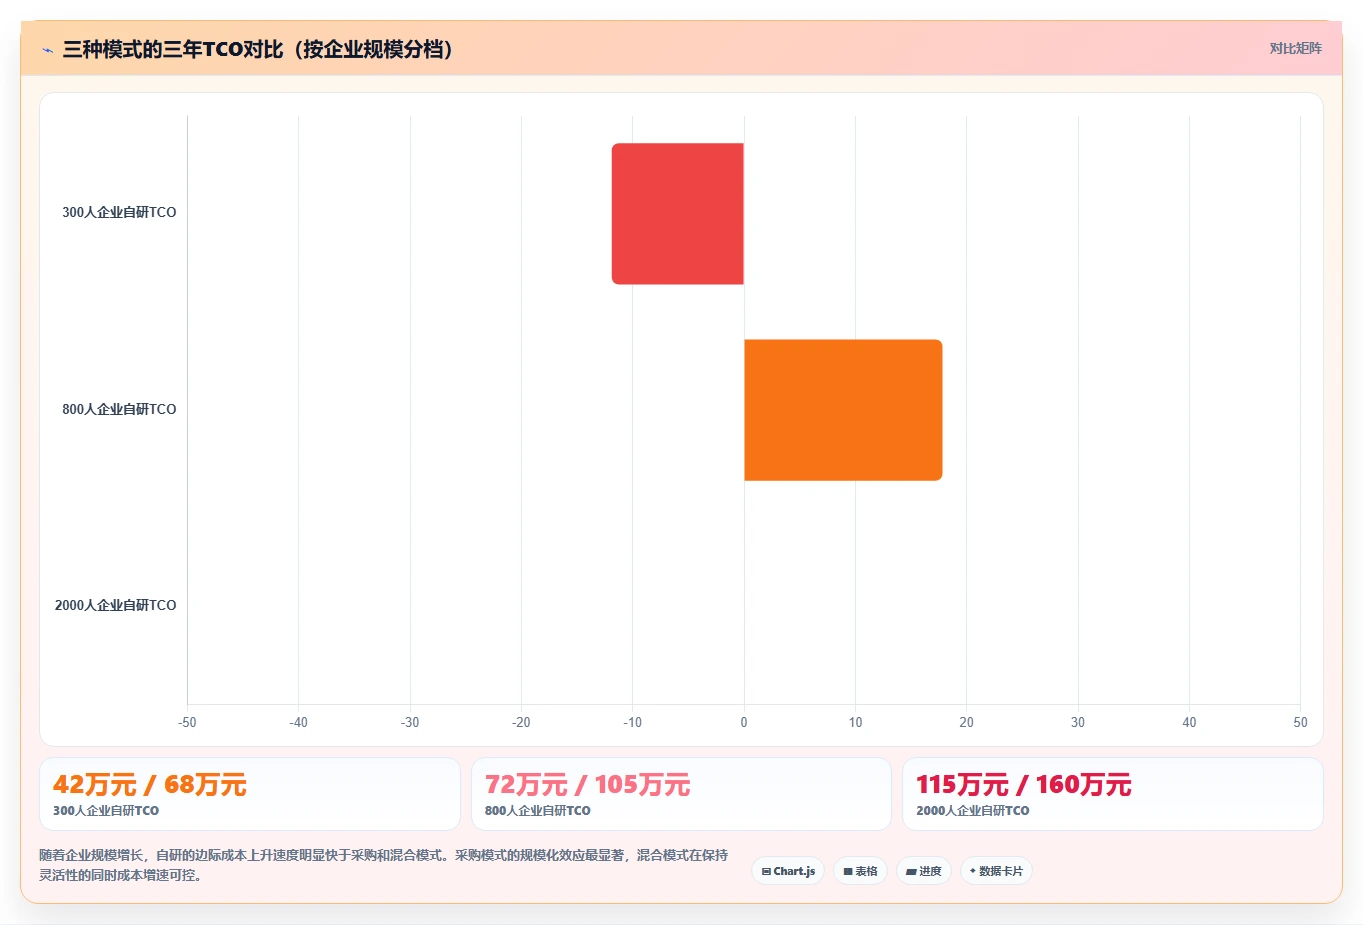Click the 表格 tag chip

point(860,871)
